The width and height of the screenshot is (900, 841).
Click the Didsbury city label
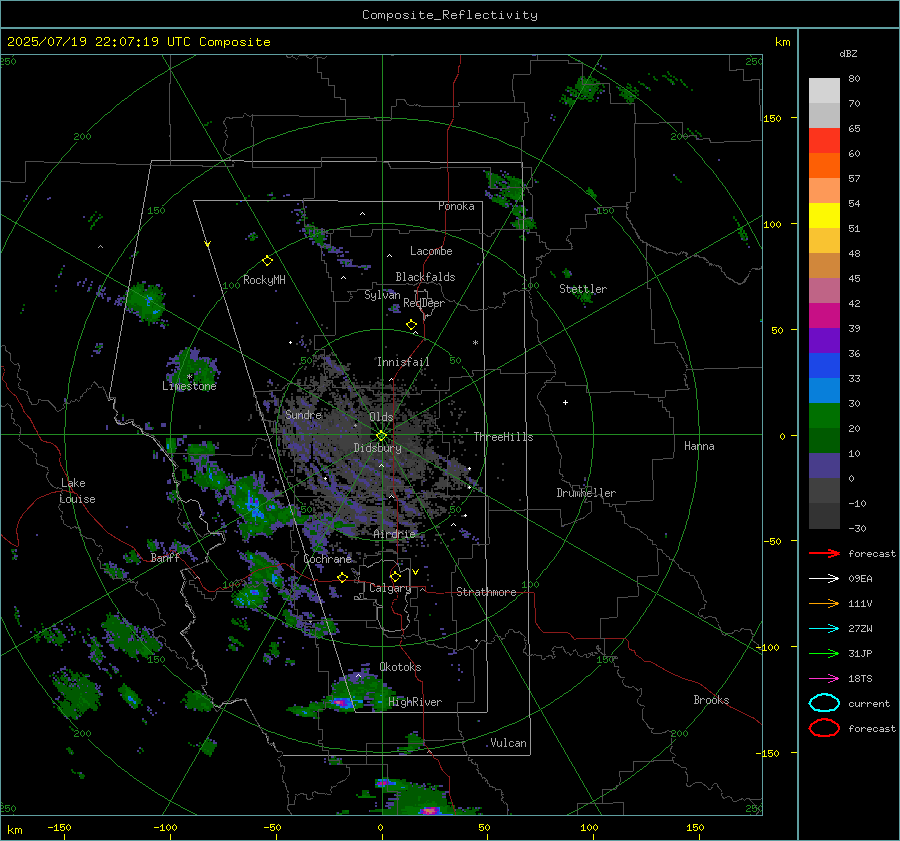(x=377, y=448)
